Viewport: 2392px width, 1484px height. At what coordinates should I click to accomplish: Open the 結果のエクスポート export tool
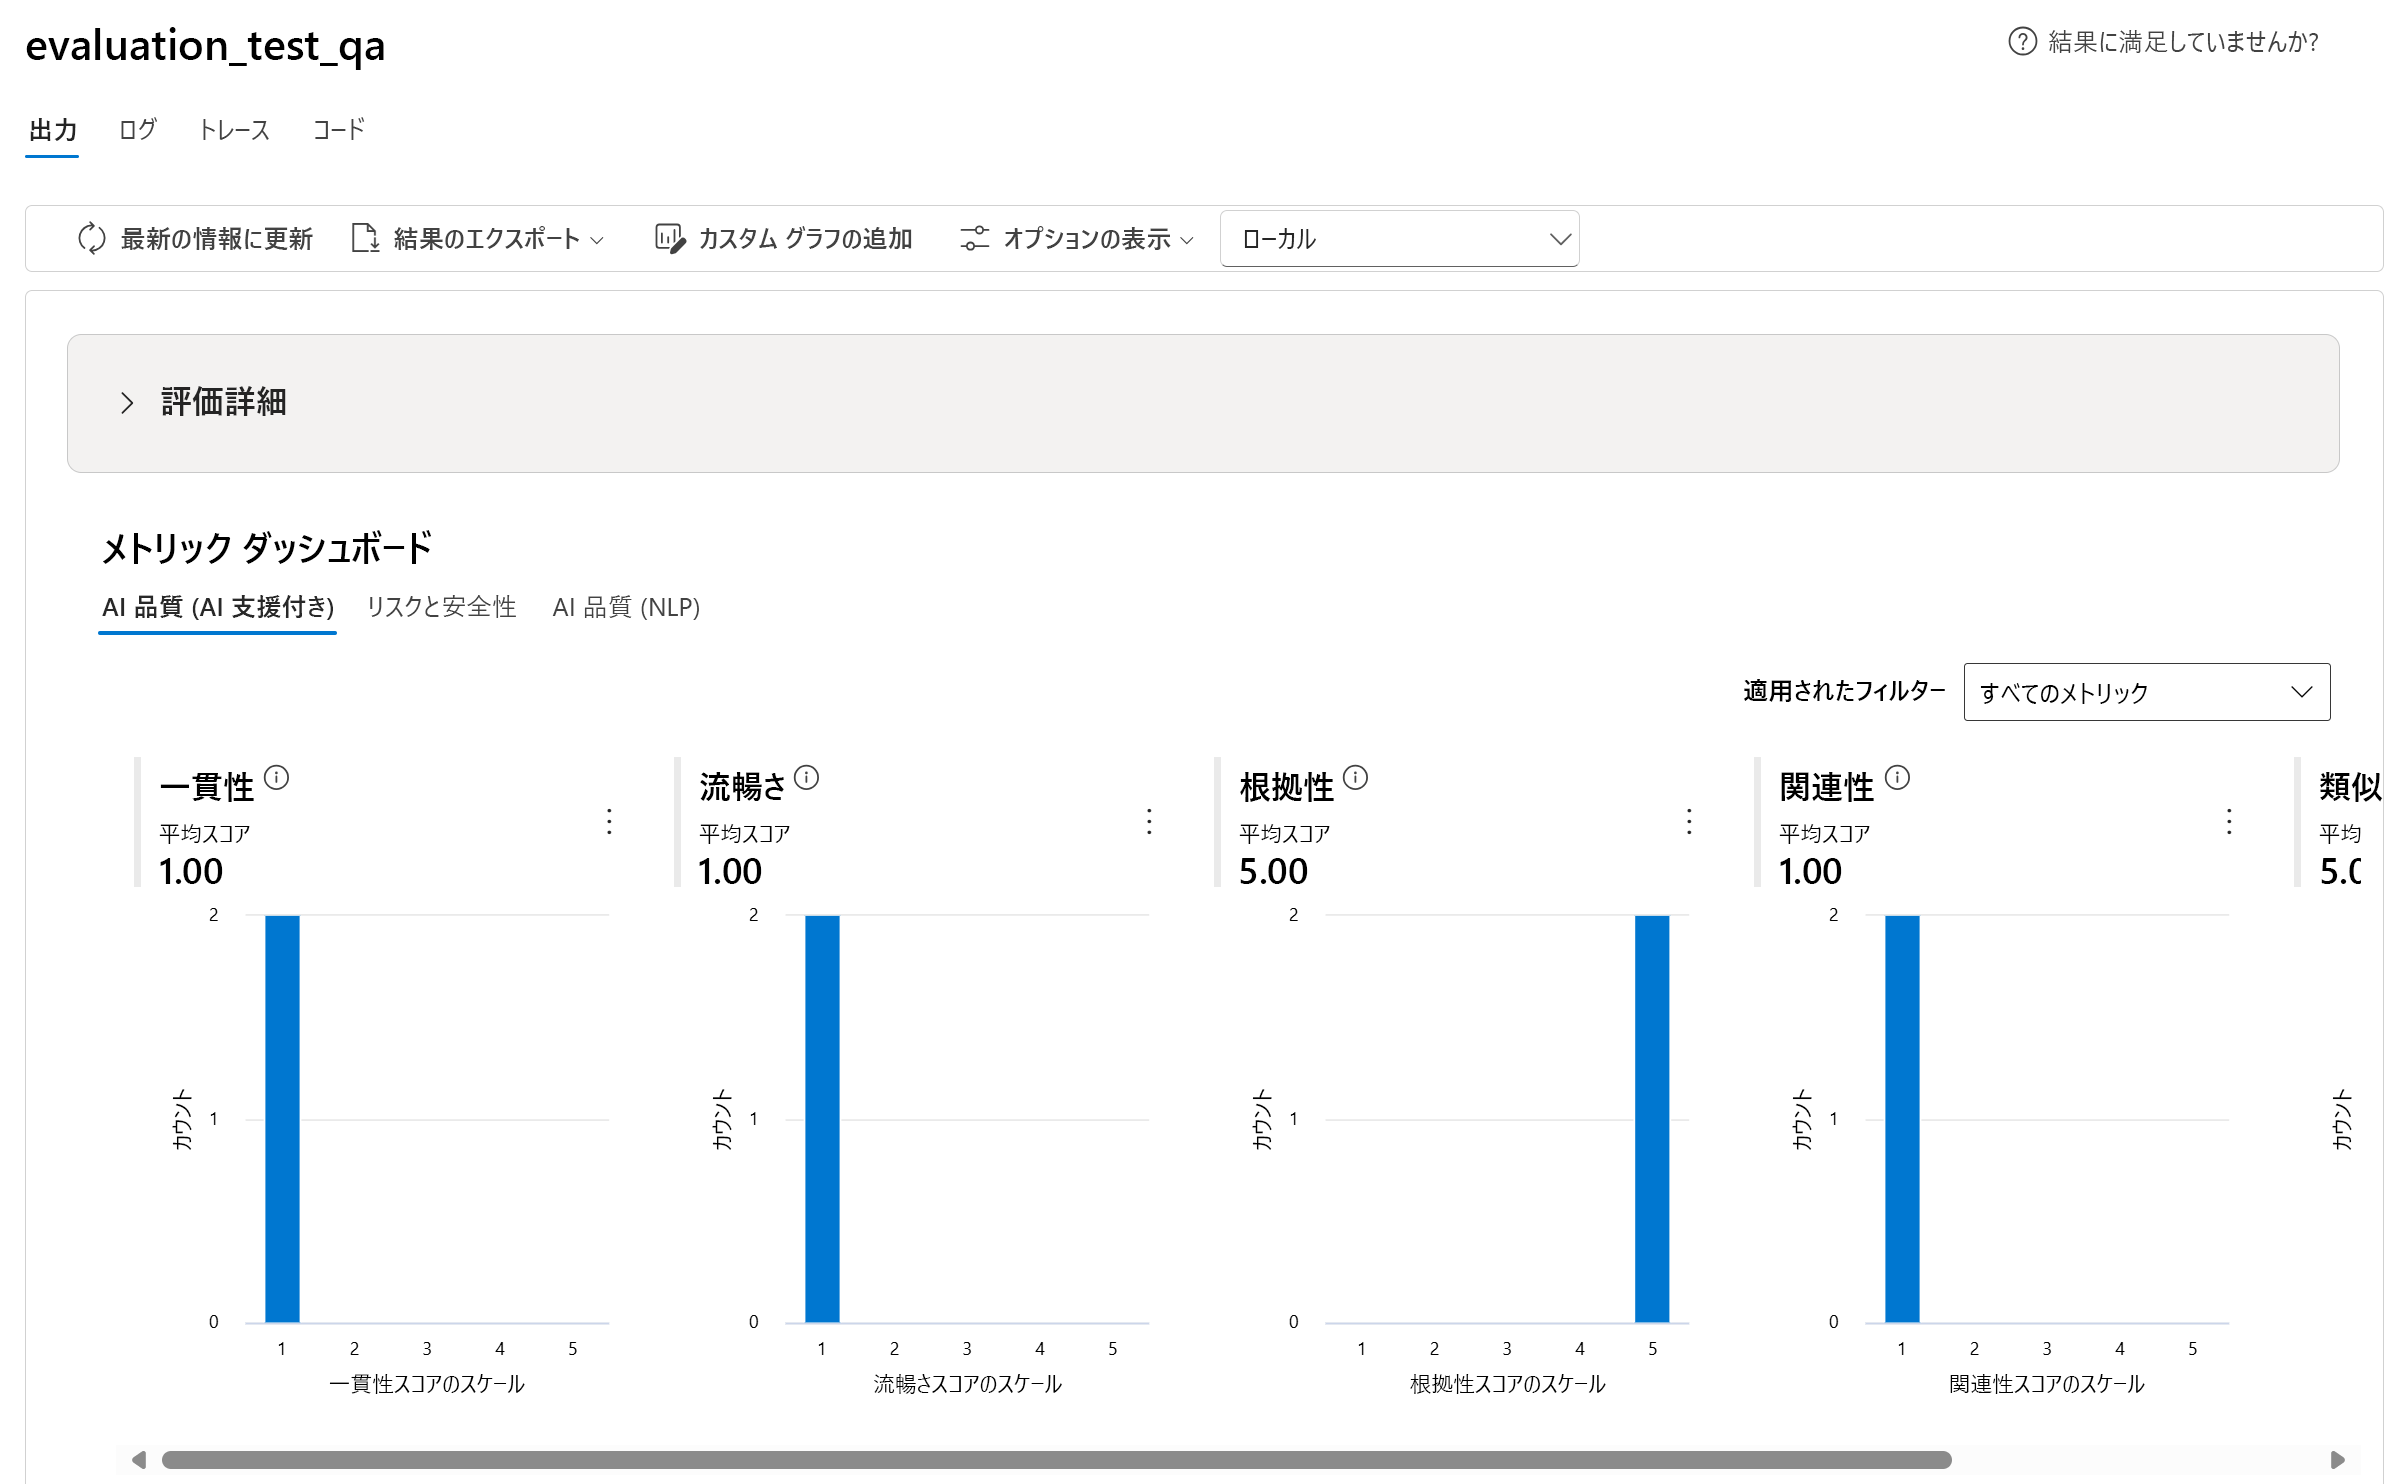coord(366,238)
